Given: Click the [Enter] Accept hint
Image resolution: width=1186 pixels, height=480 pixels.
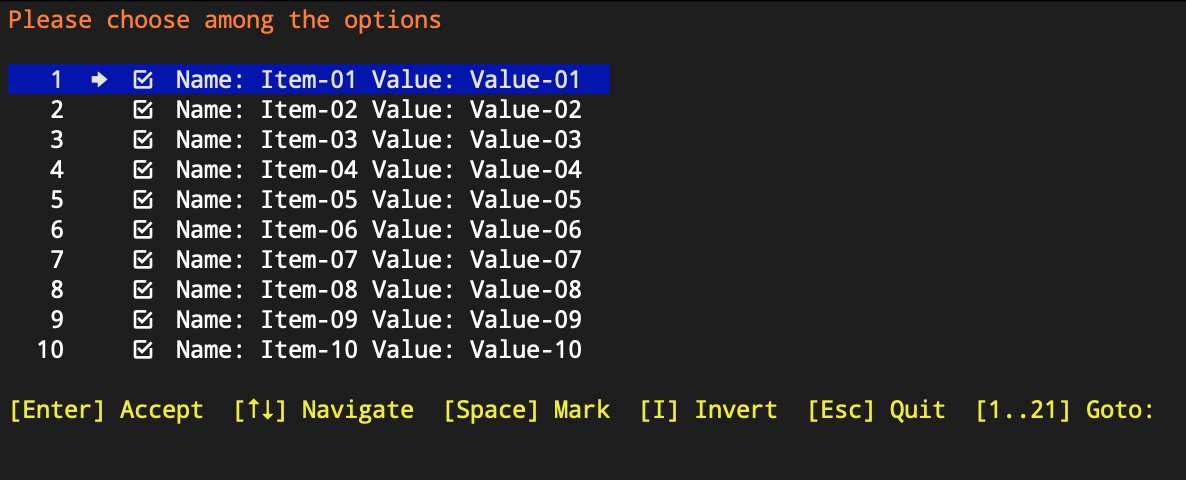Looking at the screenshot, I should pyautogui.click(x=107, y=410).
